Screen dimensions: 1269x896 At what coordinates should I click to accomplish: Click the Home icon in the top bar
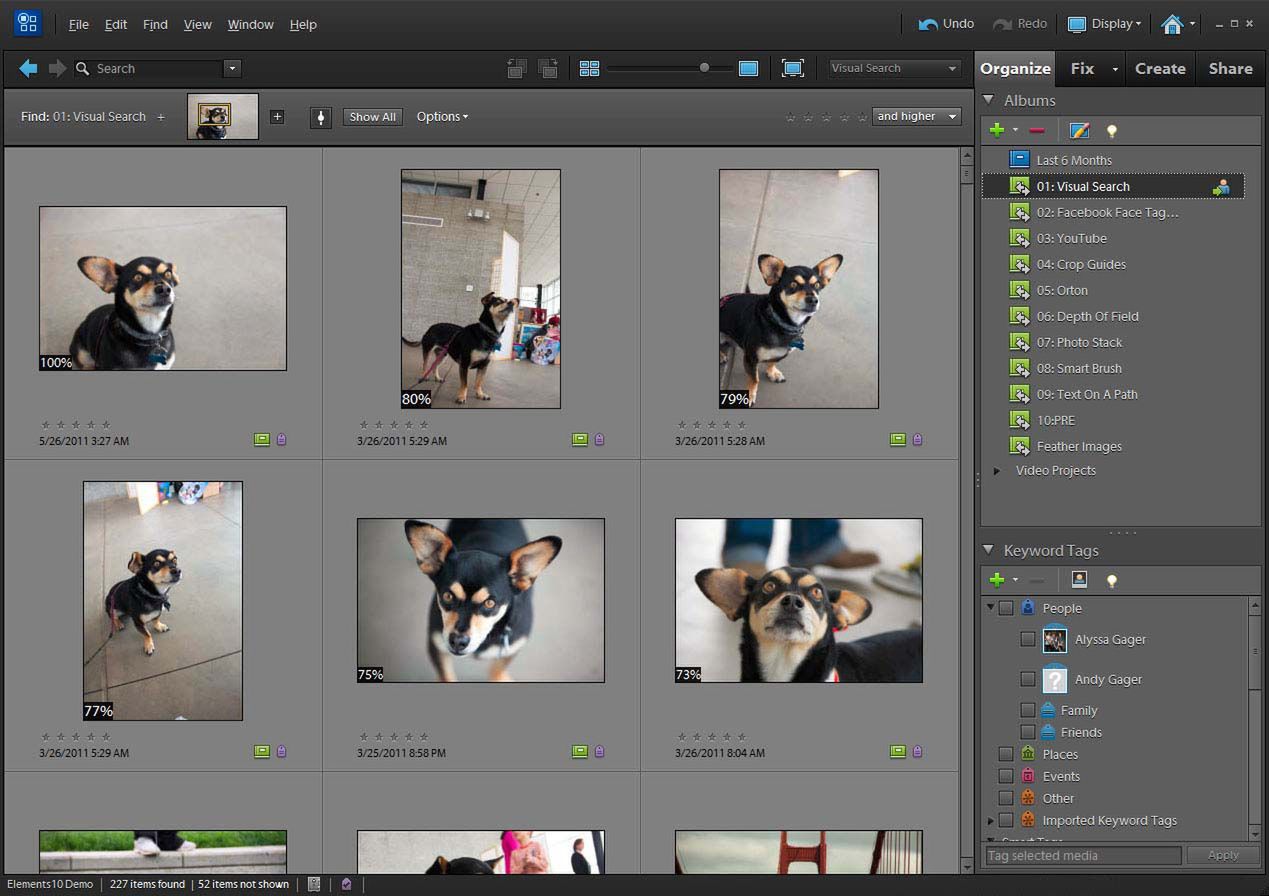click(x=1172, y=24)
